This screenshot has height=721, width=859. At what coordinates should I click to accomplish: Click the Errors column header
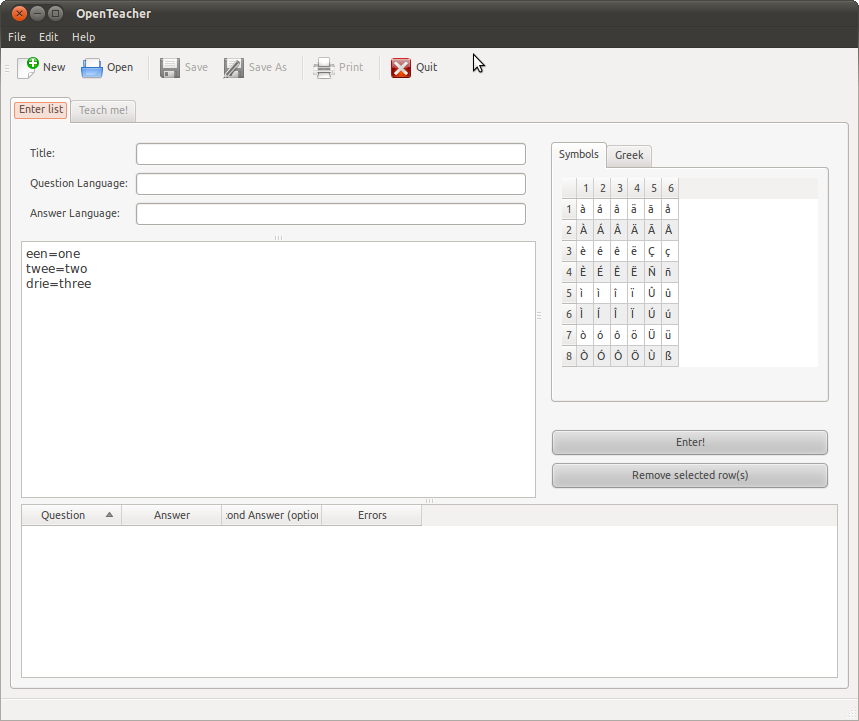[x=372, y=515]
